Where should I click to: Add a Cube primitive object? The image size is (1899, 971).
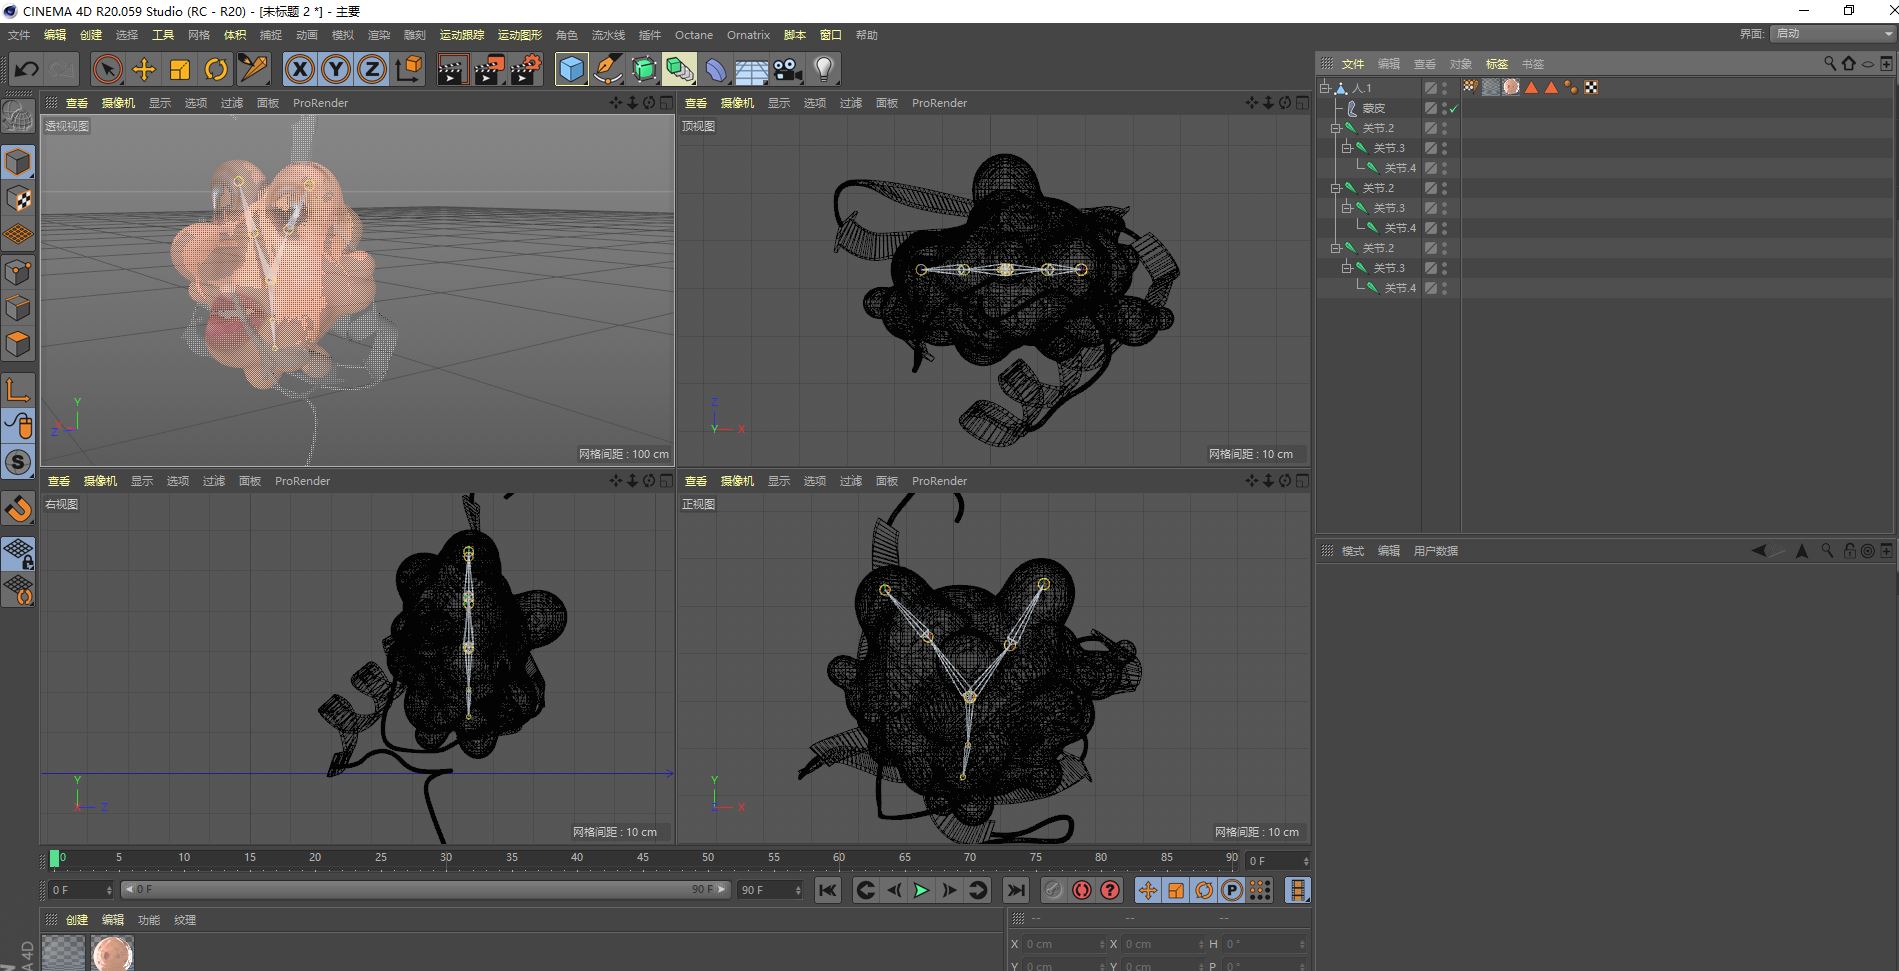tap(571, 69)
